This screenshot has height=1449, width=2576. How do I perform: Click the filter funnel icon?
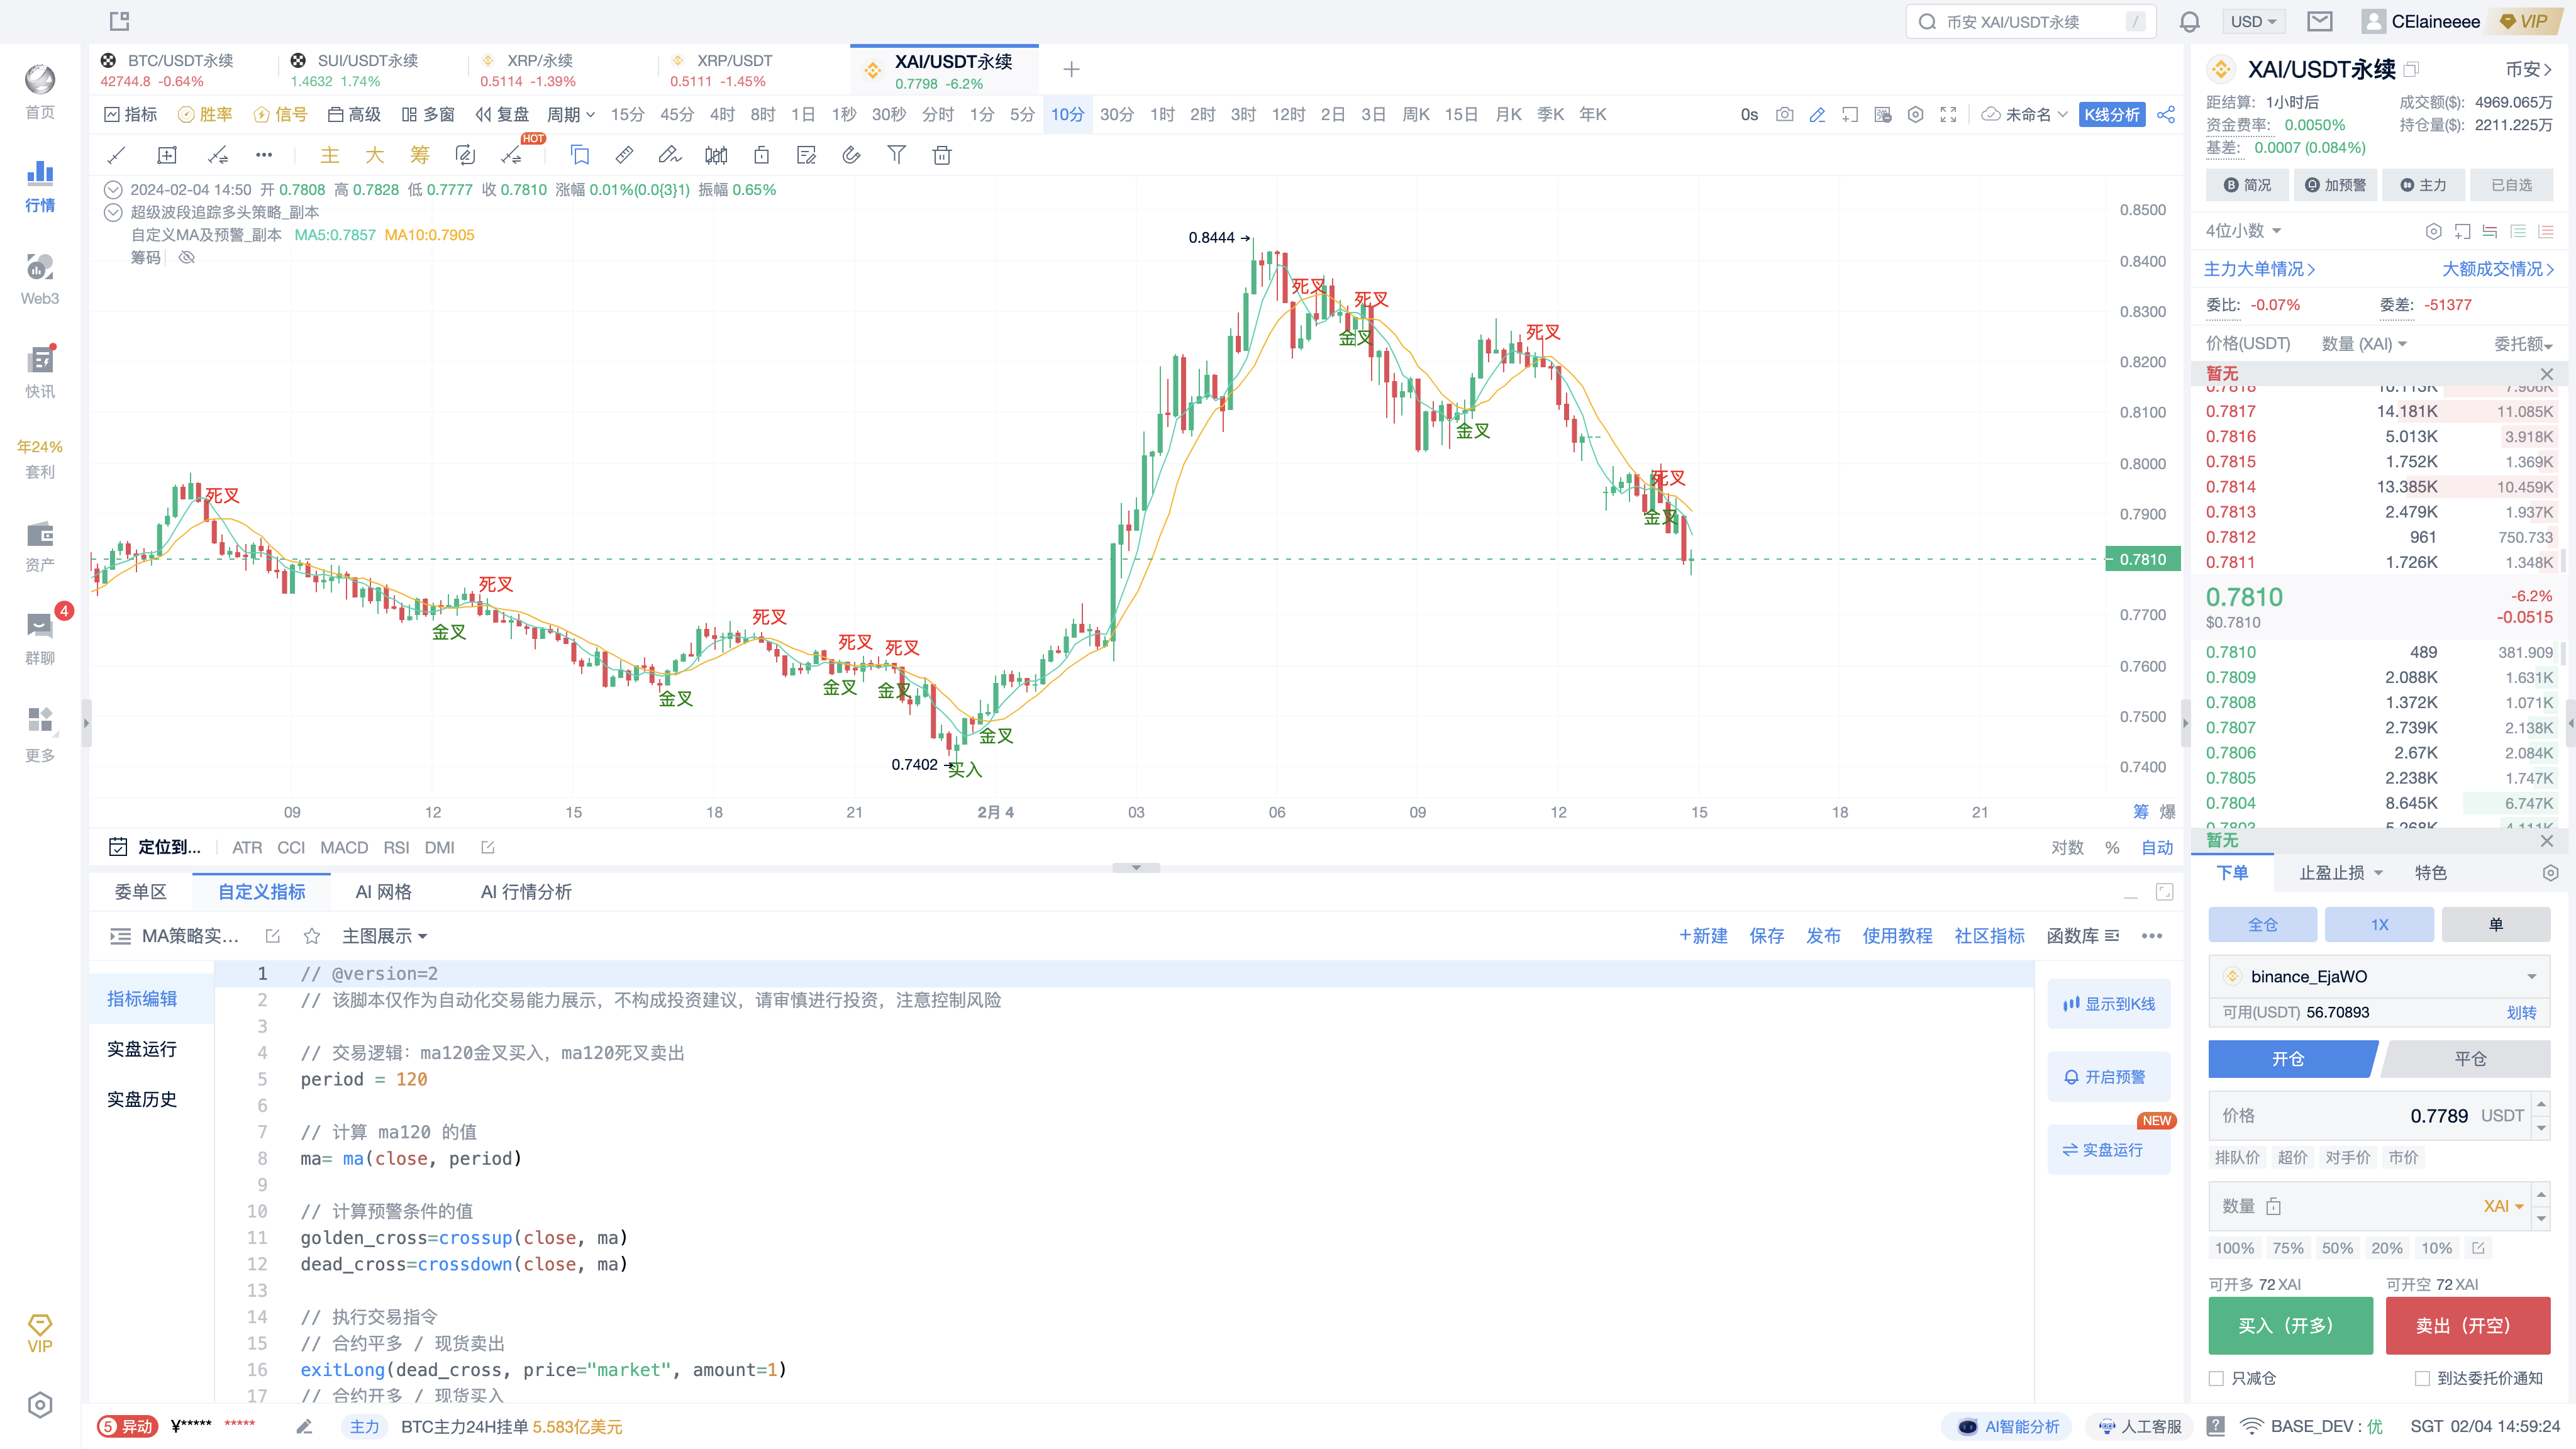pos(897,155)
